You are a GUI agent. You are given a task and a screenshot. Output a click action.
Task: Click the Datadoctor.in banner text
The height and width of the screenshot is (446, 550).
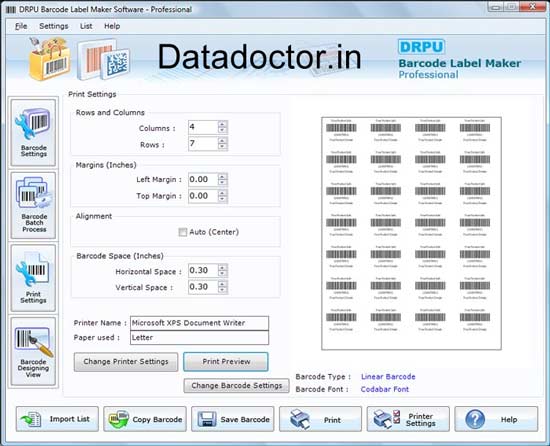coord(259,57)
